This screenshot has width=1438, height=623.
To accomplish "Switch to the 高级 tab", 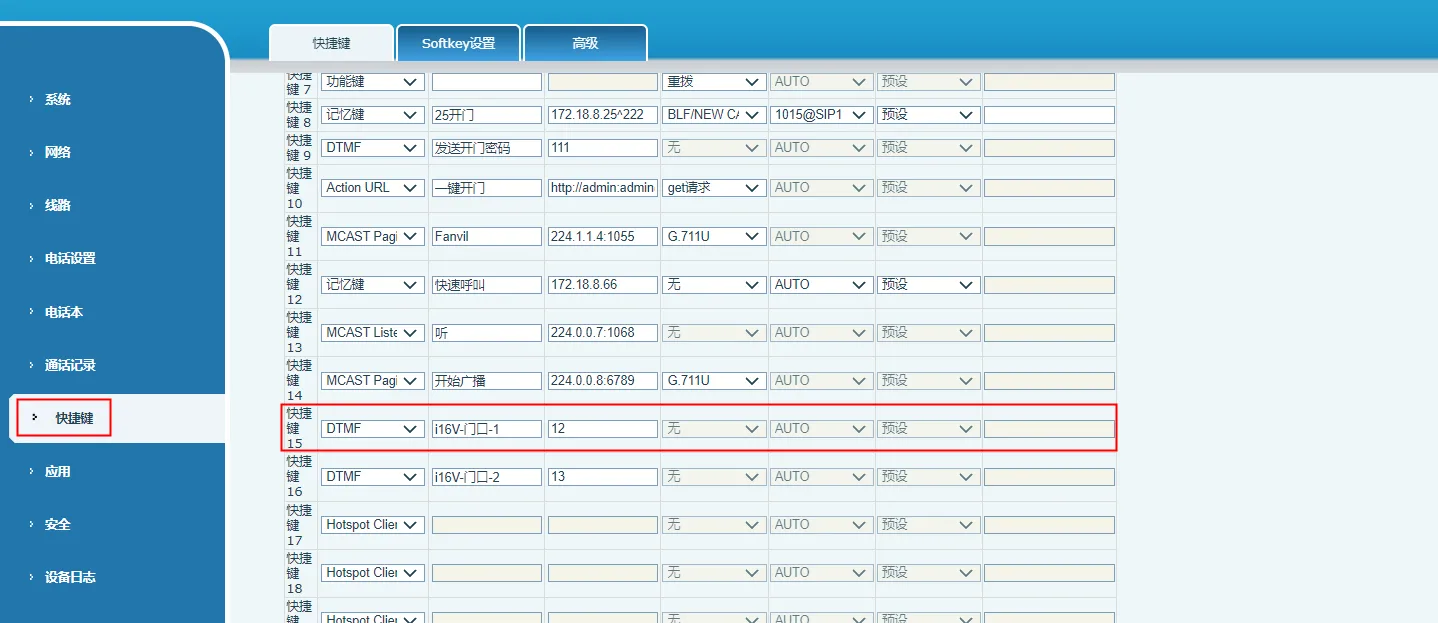I will coord(585,44).
